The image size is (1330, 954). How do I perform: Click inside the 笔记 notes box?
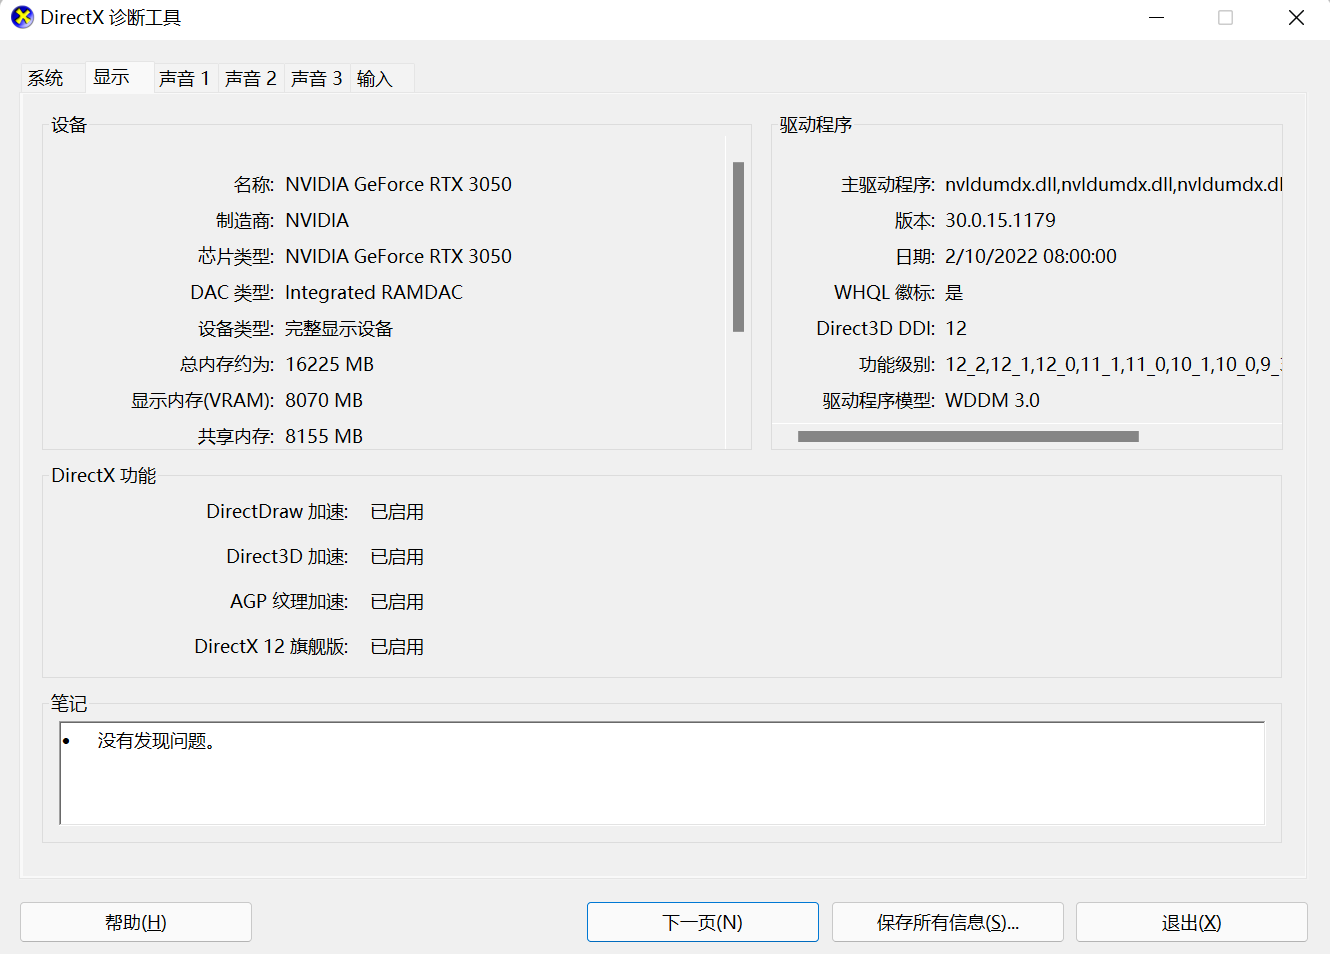click(662, 773)
